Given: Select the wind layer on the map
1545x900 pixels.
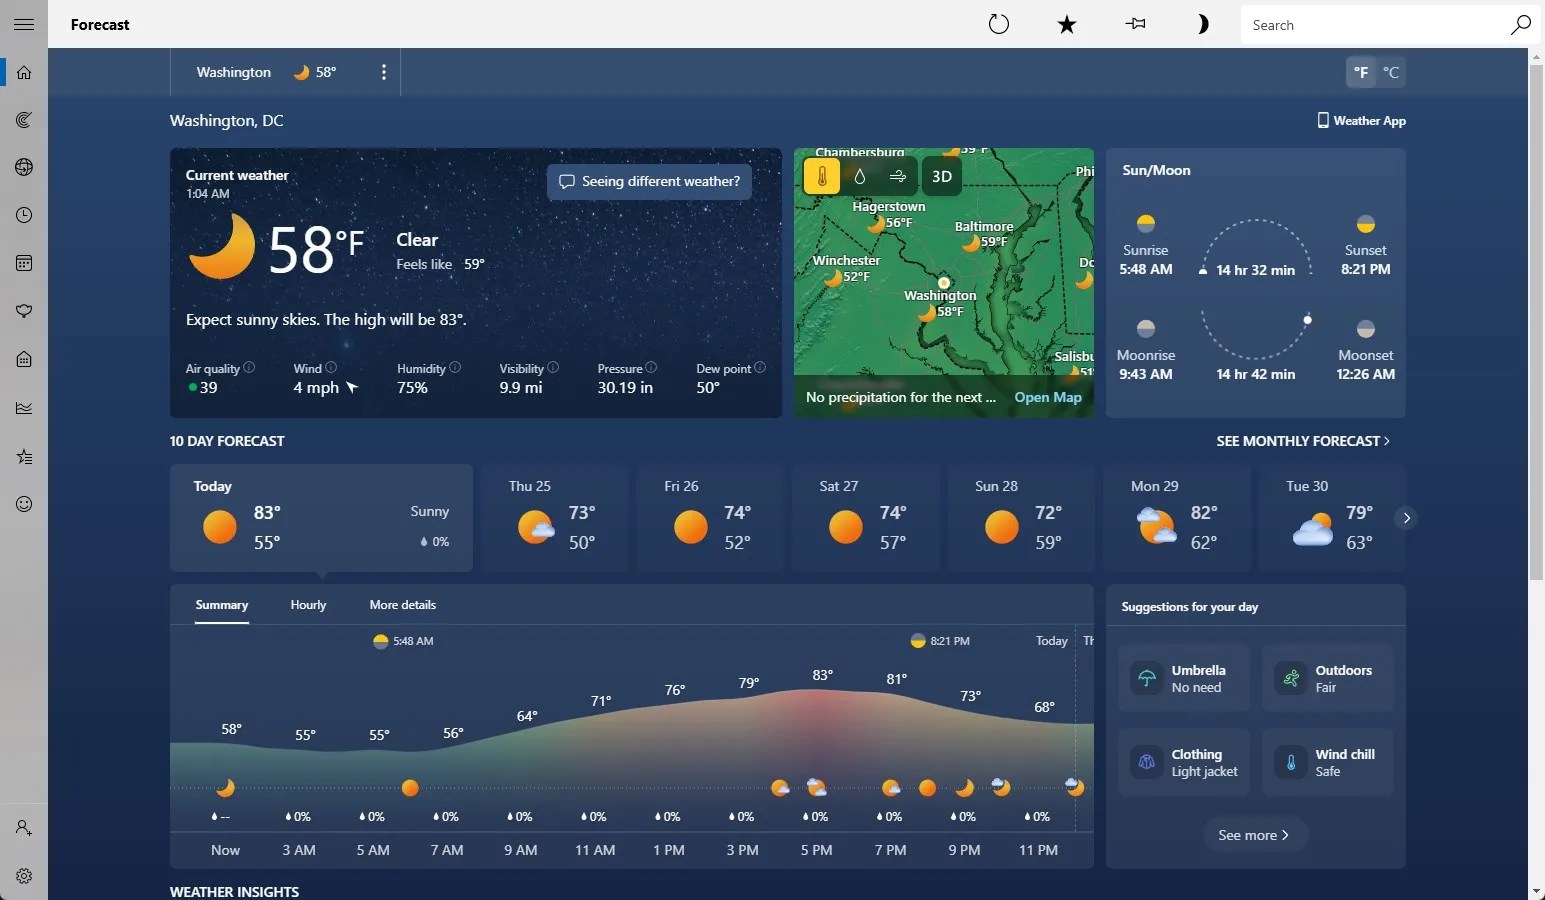Looking at the screenshot, I should (897, 176).
